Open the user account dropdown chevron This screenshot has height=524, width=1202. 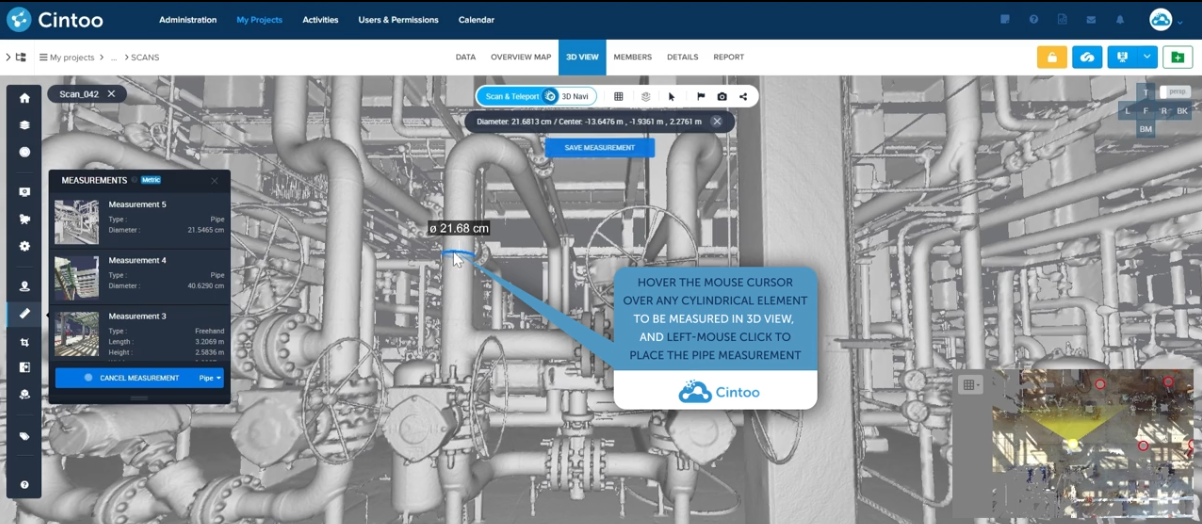click(x=1180, y=20)
